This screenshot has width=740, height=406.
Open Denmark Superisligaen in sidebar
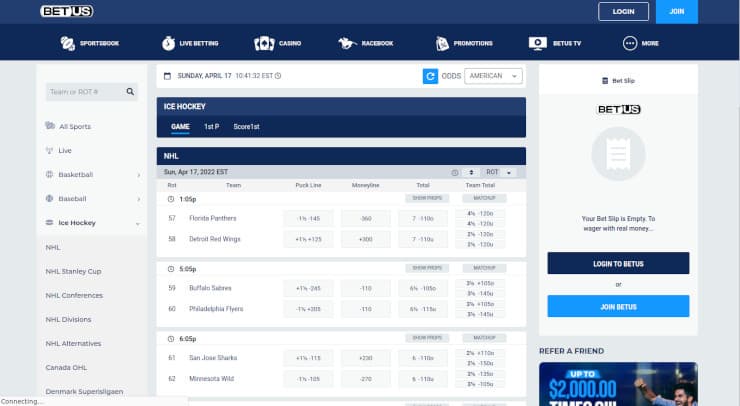click(x=84, y=392)
